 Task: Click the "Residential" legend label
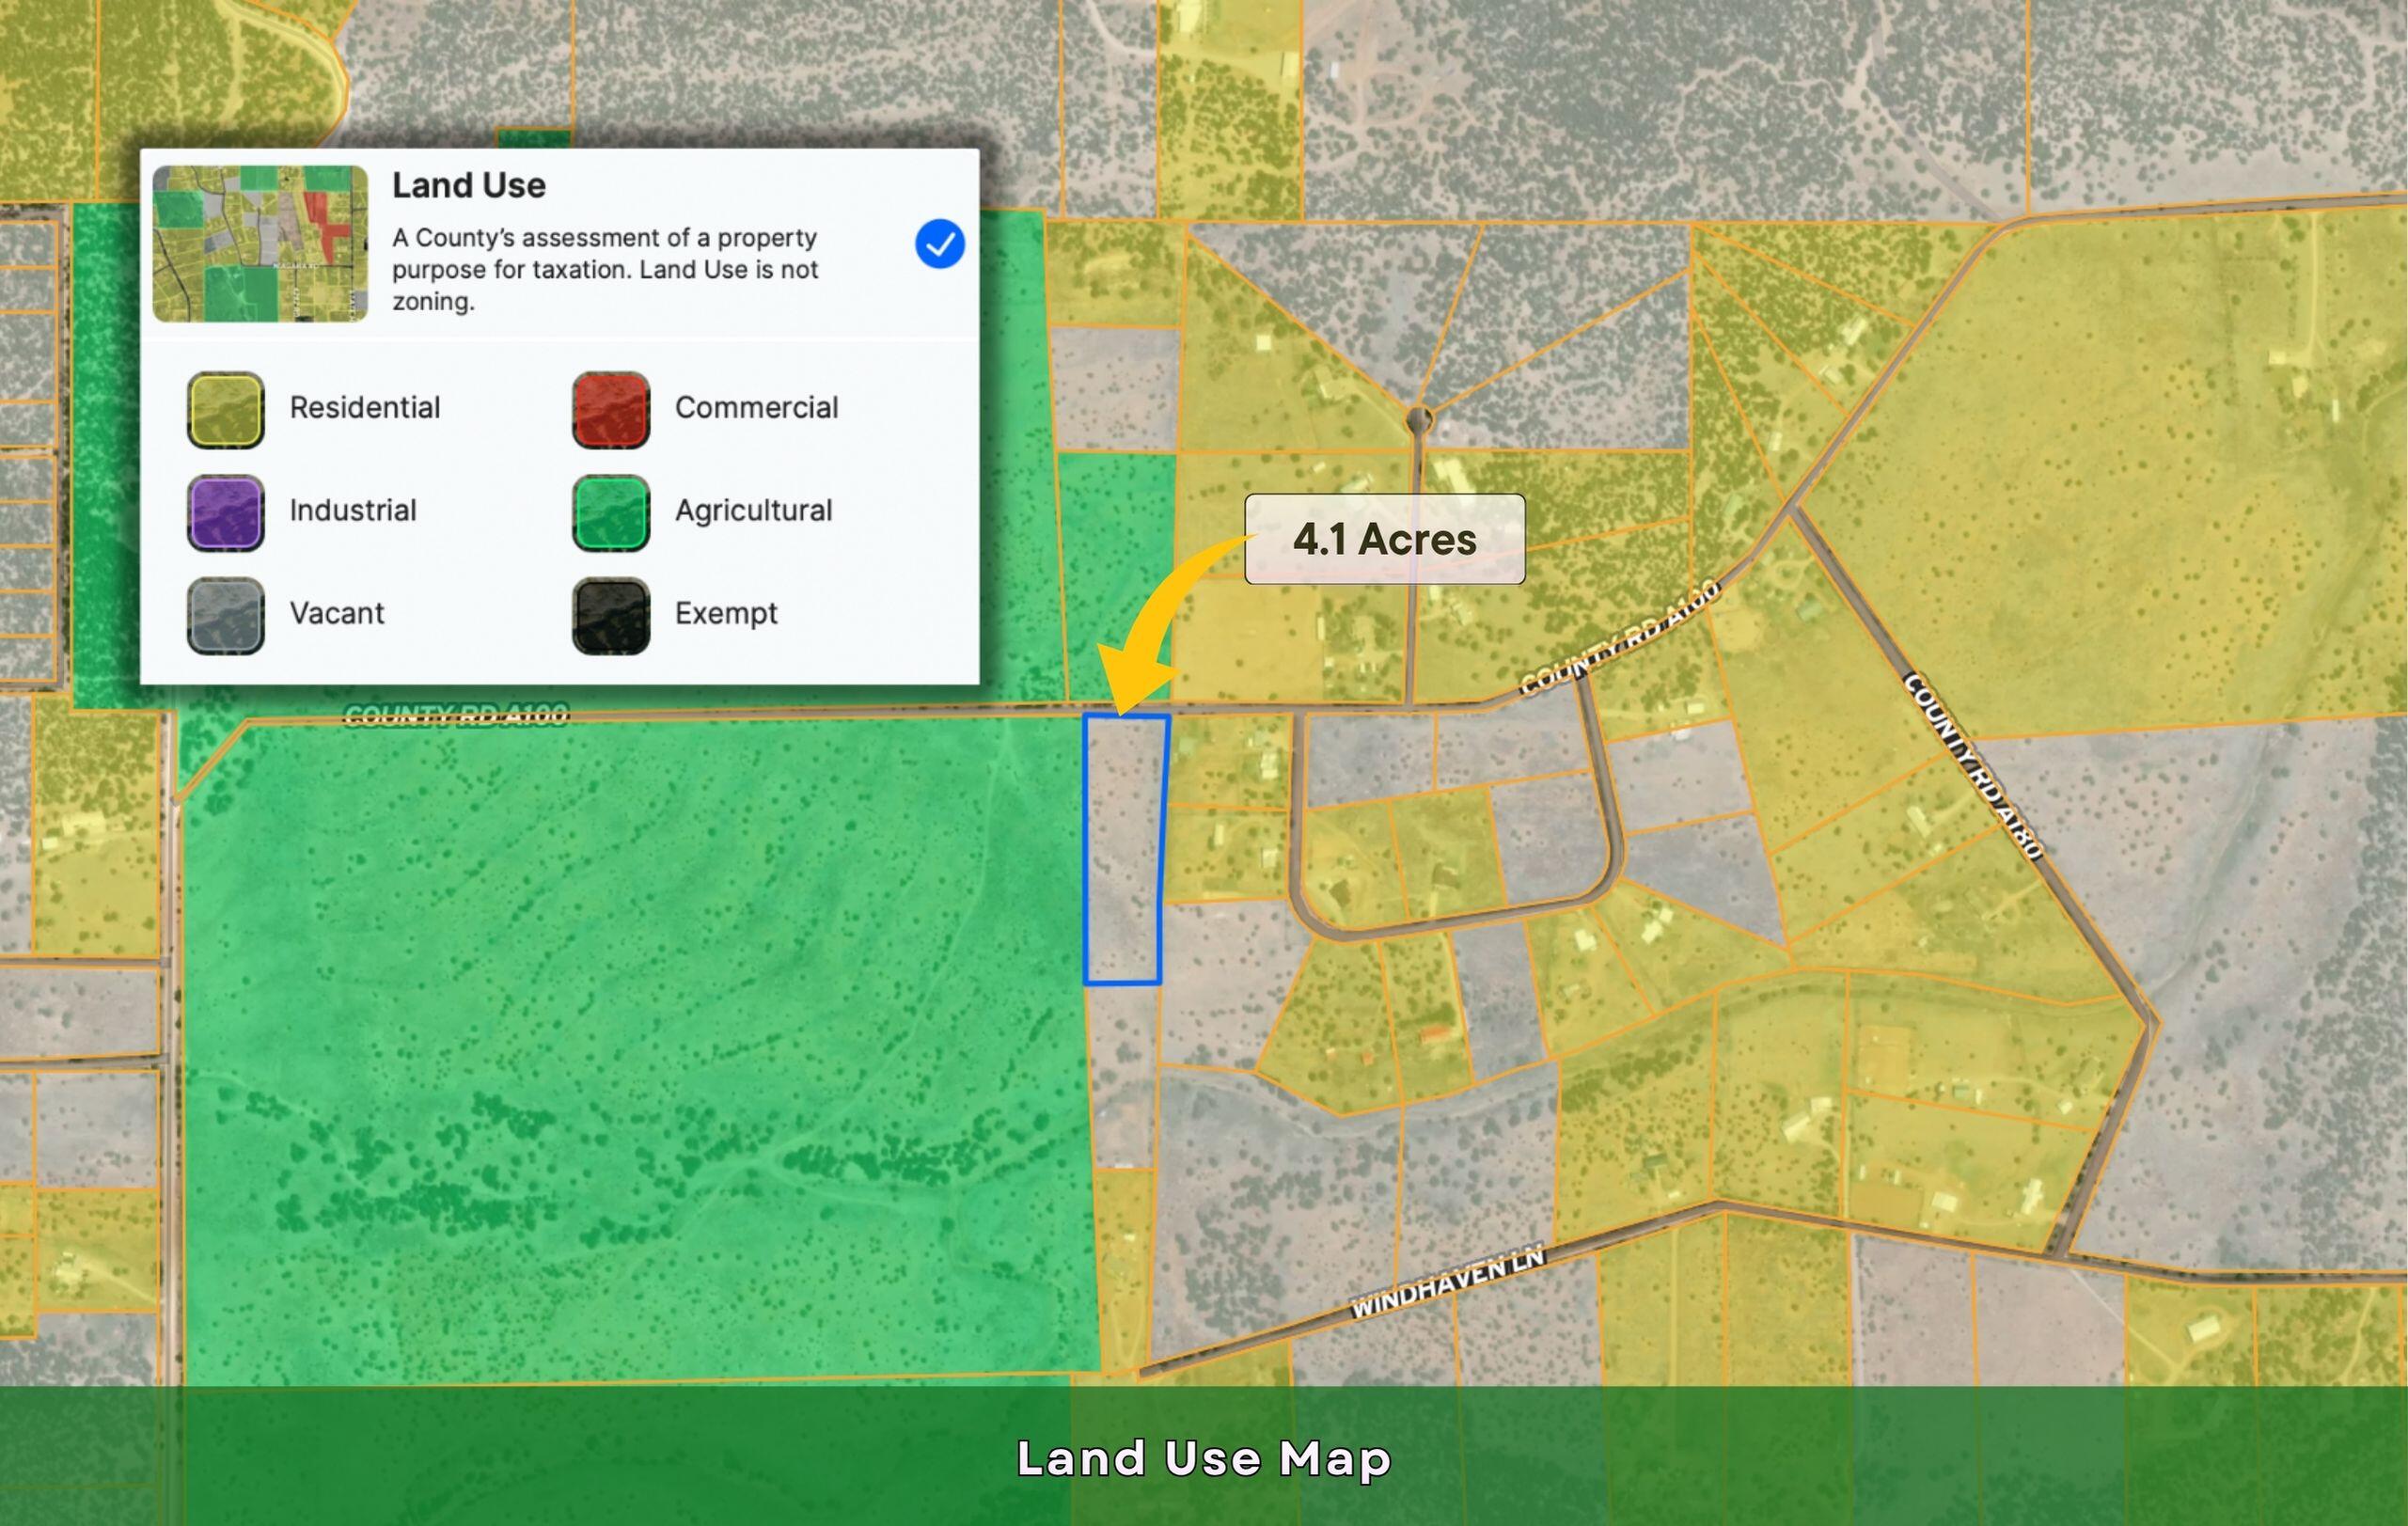[365, 408]
